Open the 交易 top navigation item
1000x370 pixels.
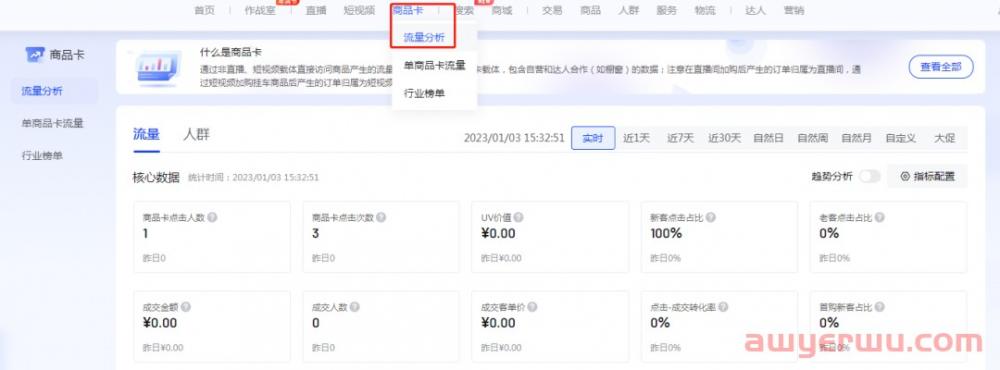pos(552,10)
